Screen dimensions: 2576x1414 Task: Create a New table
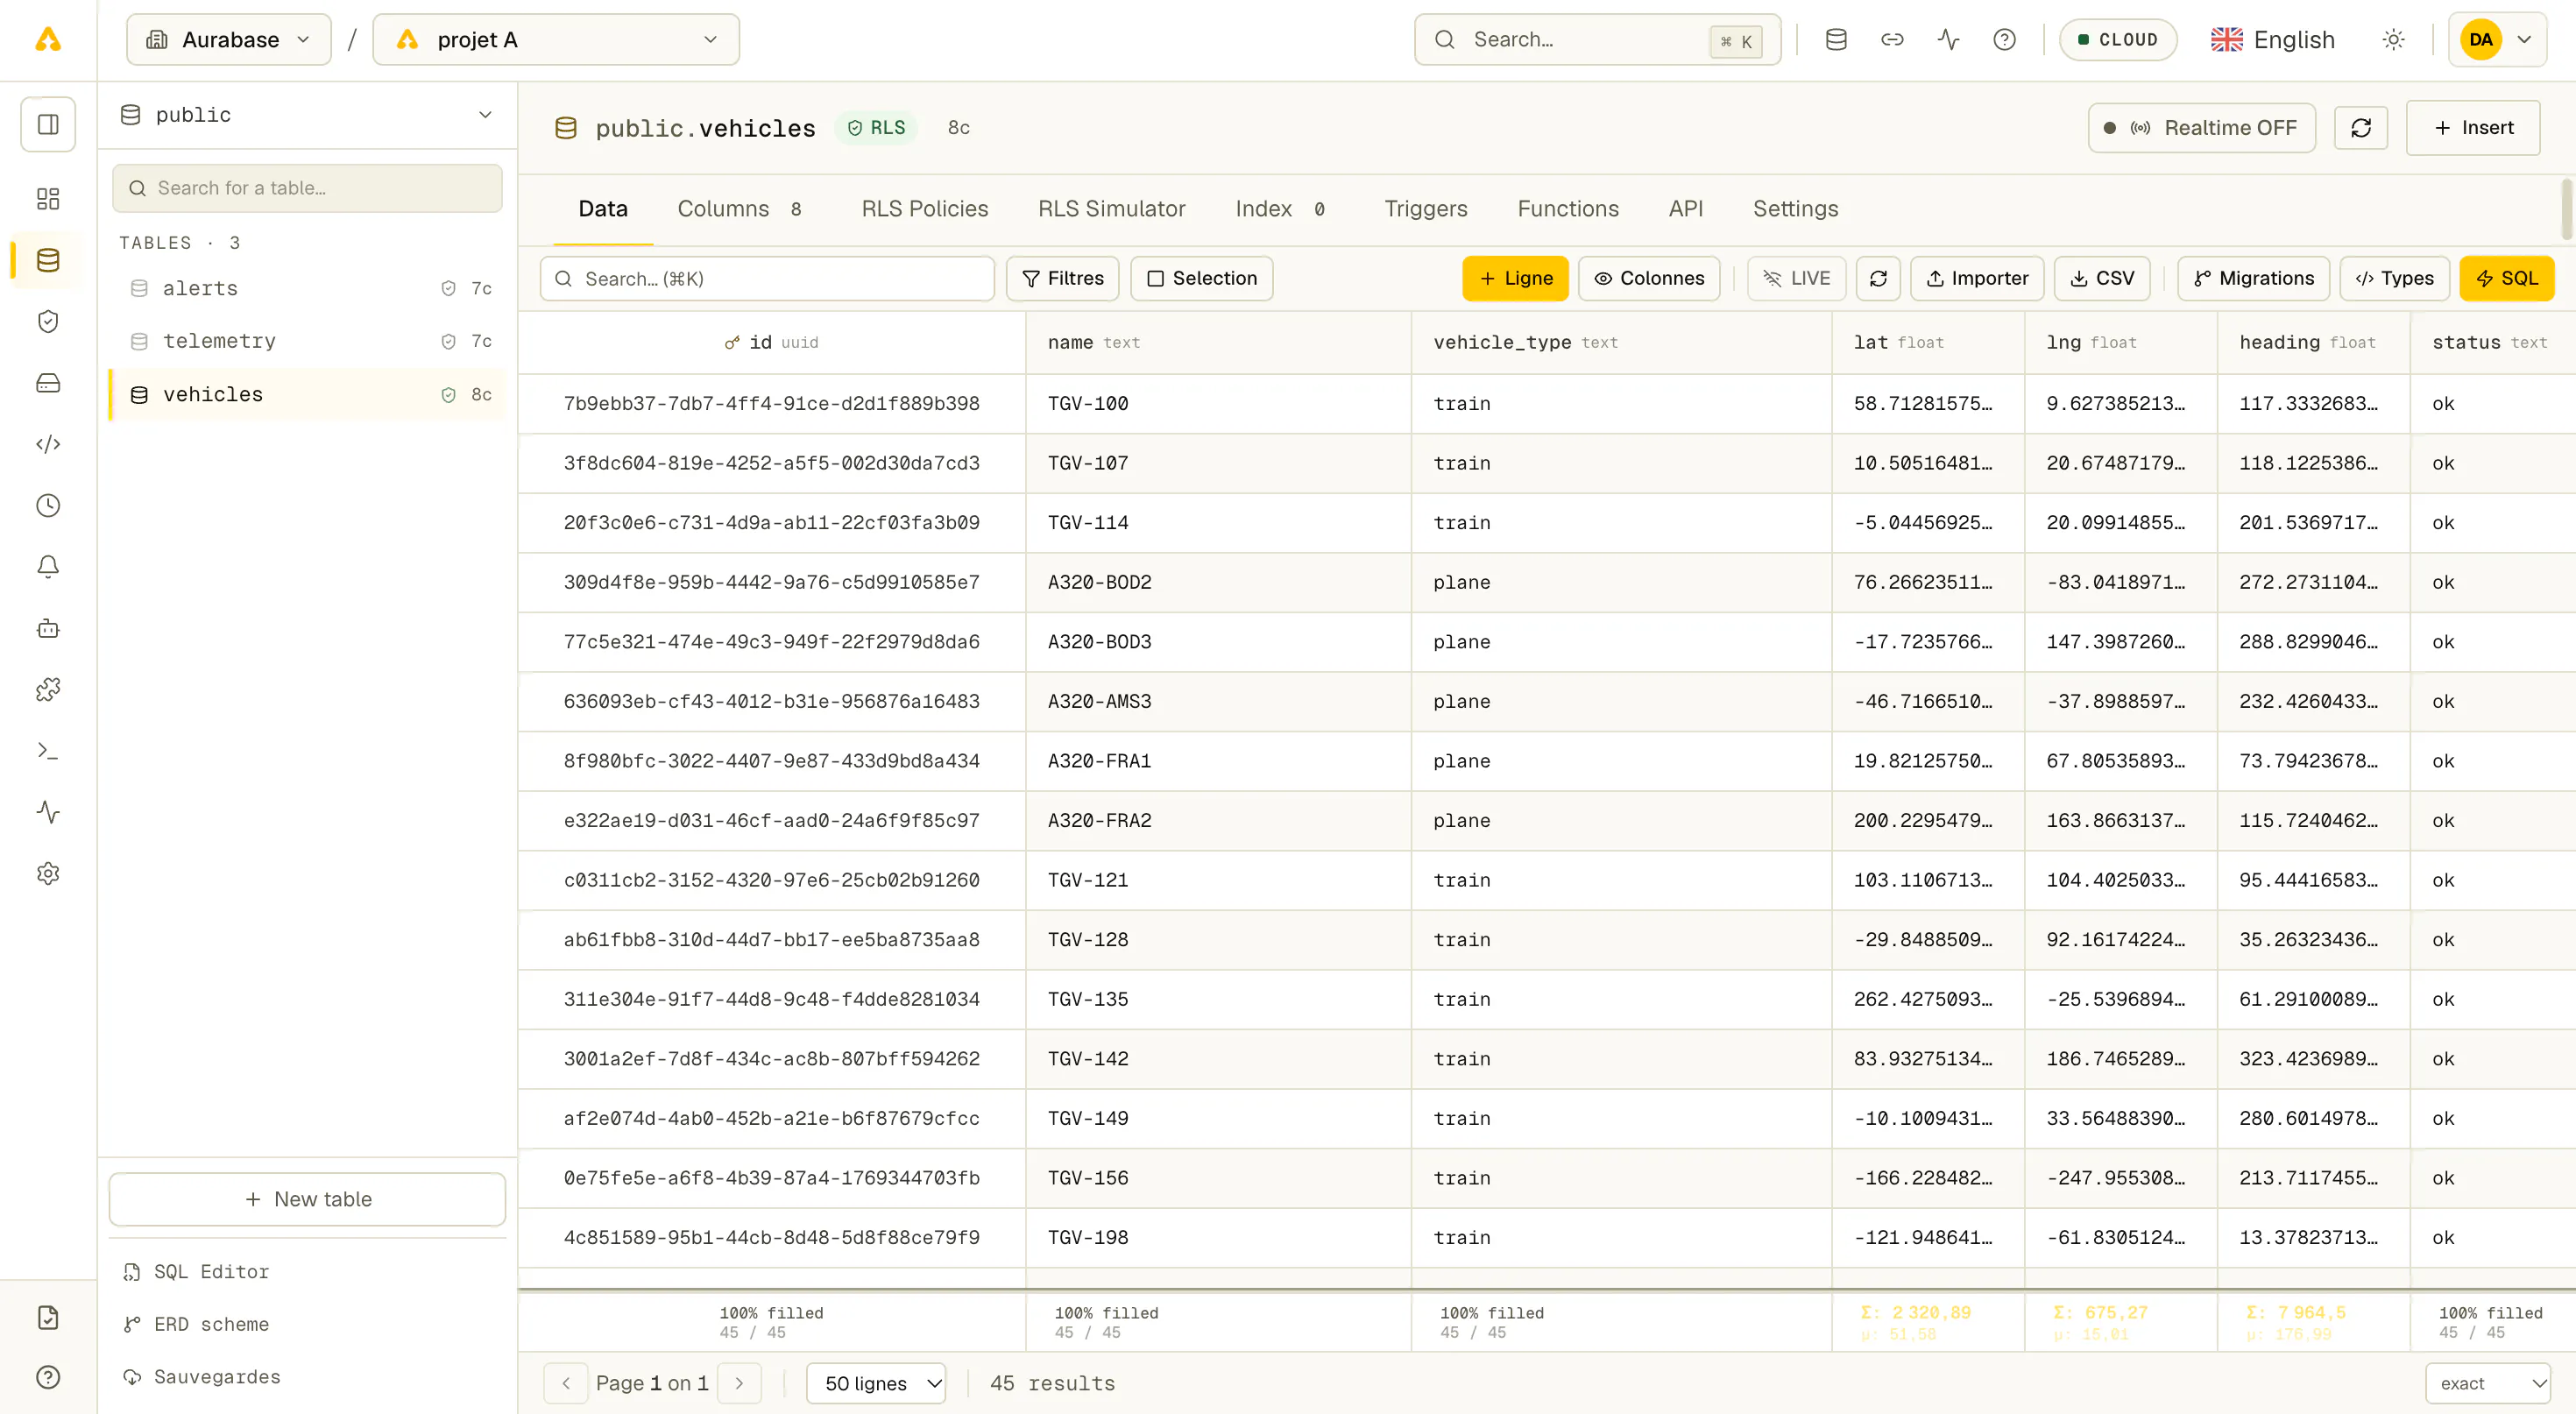pos(307,1199)
